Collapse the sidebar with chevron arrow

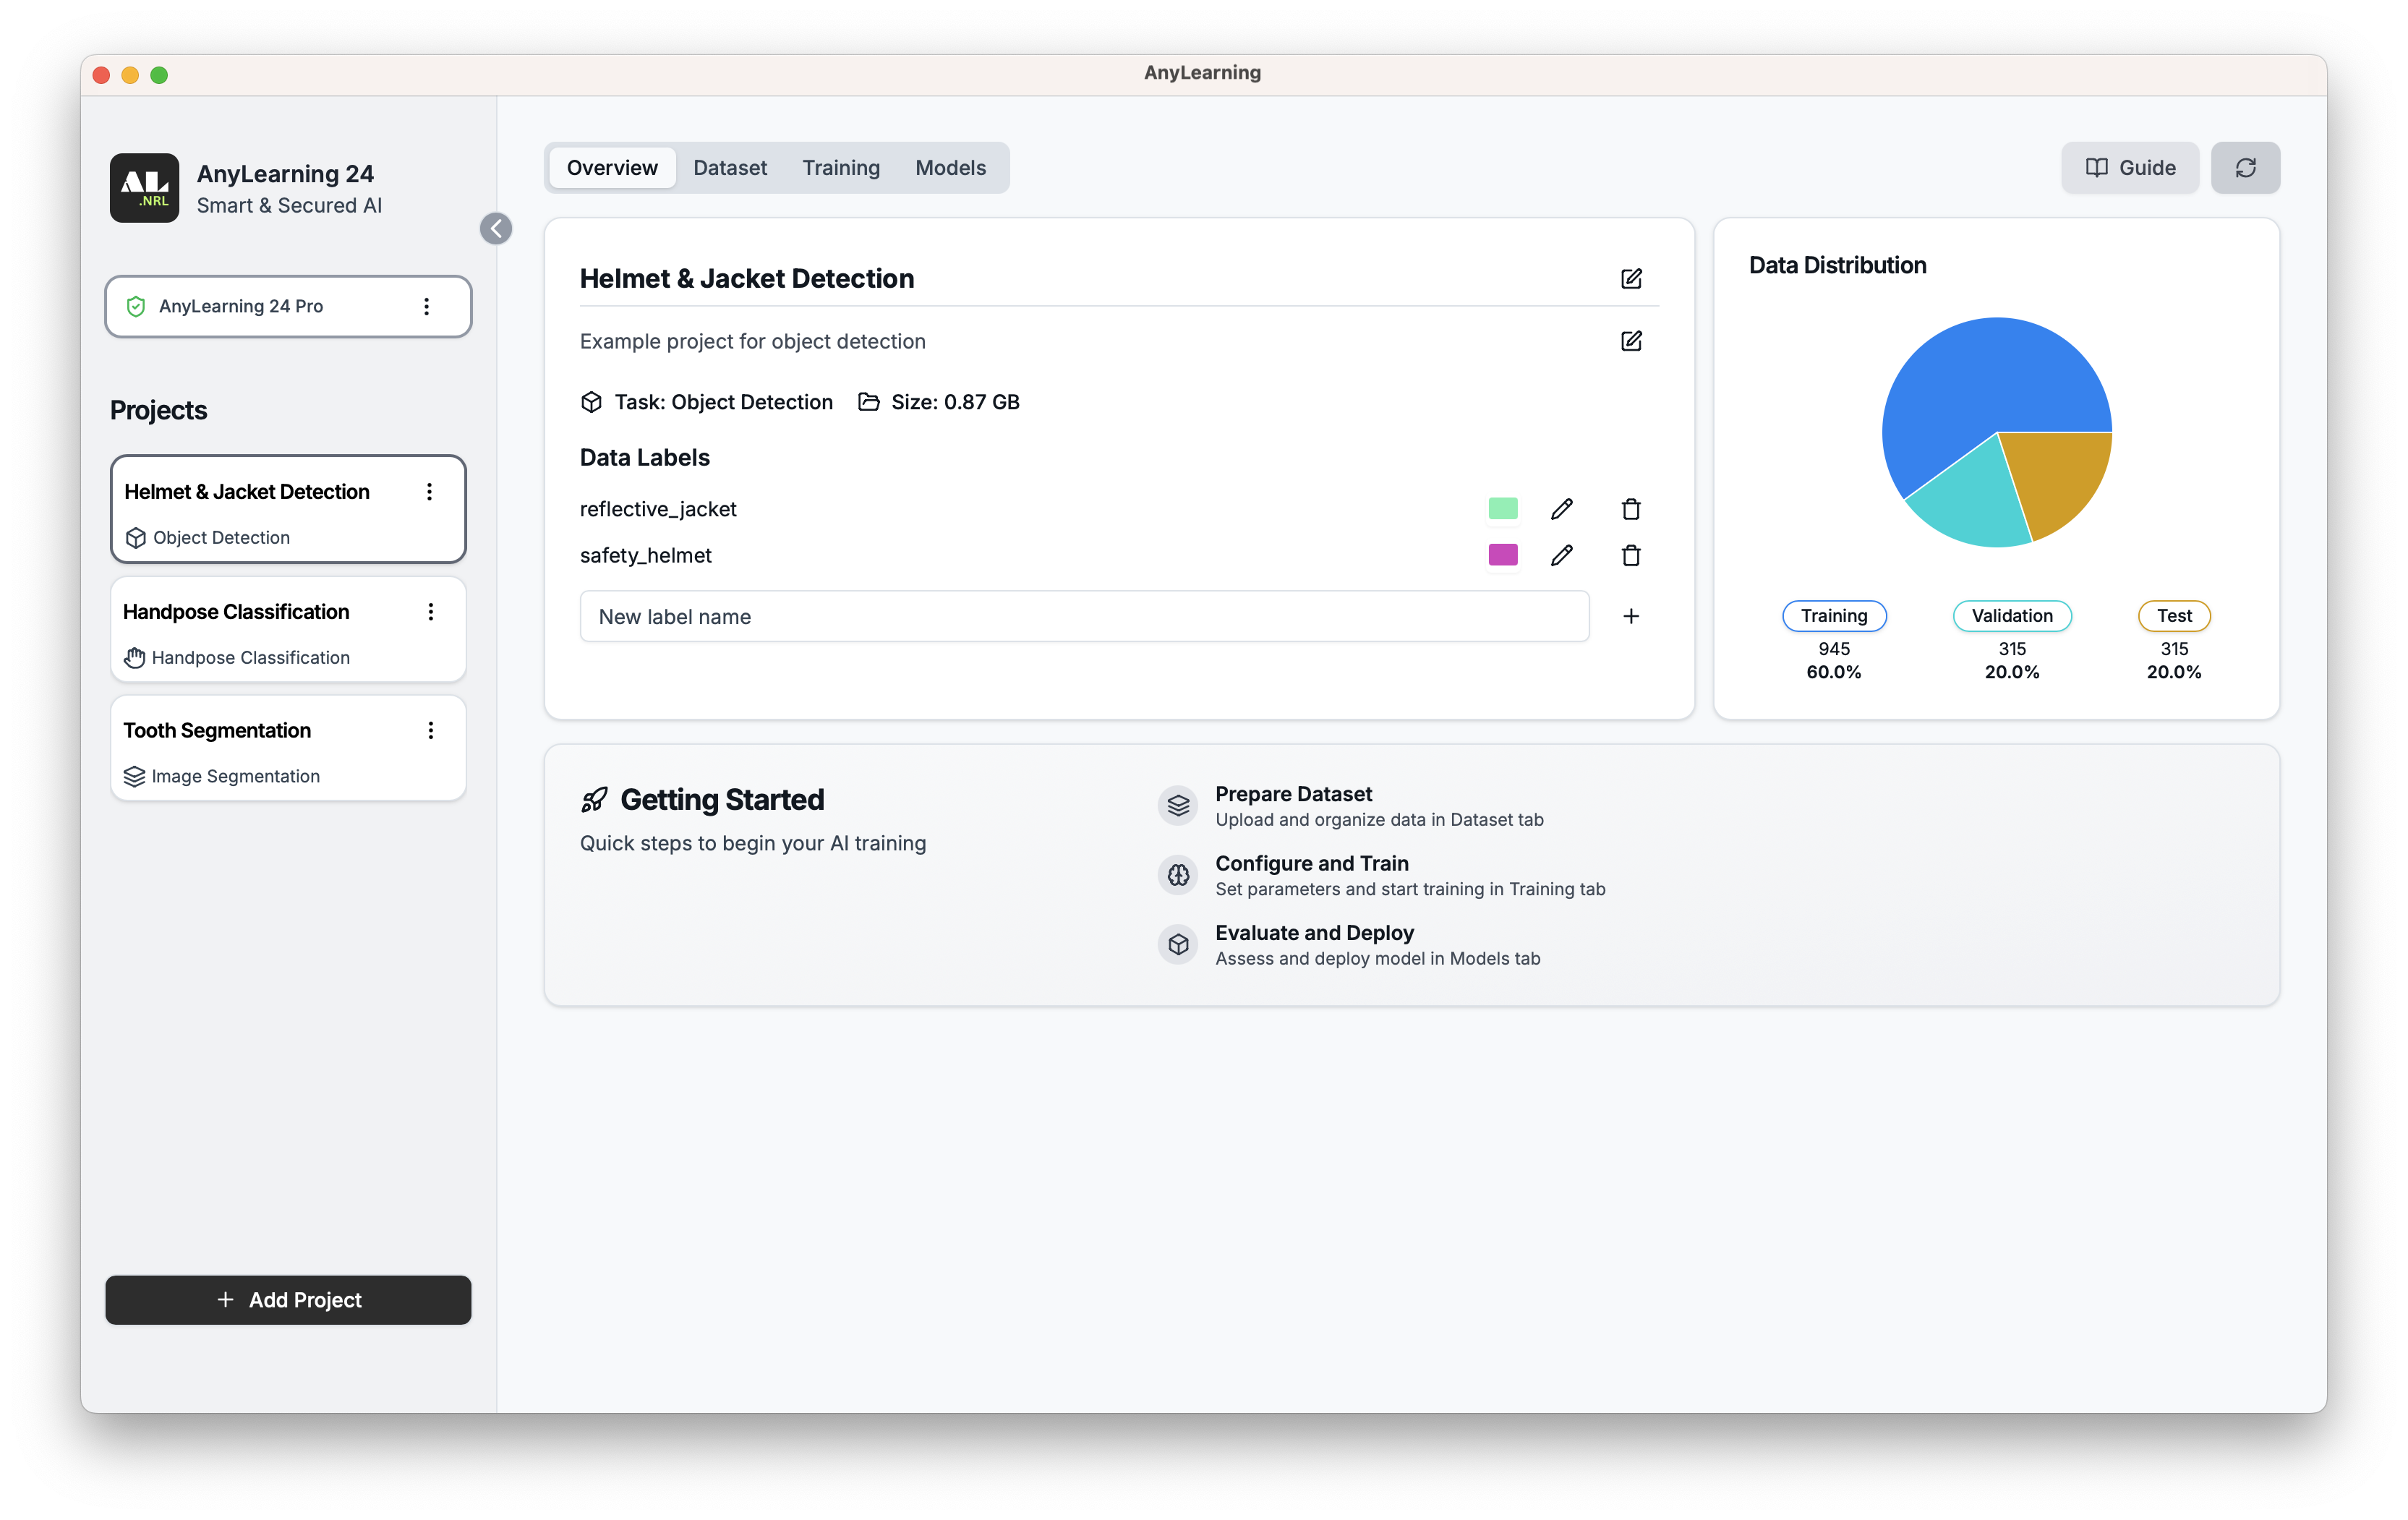(496, 229)
